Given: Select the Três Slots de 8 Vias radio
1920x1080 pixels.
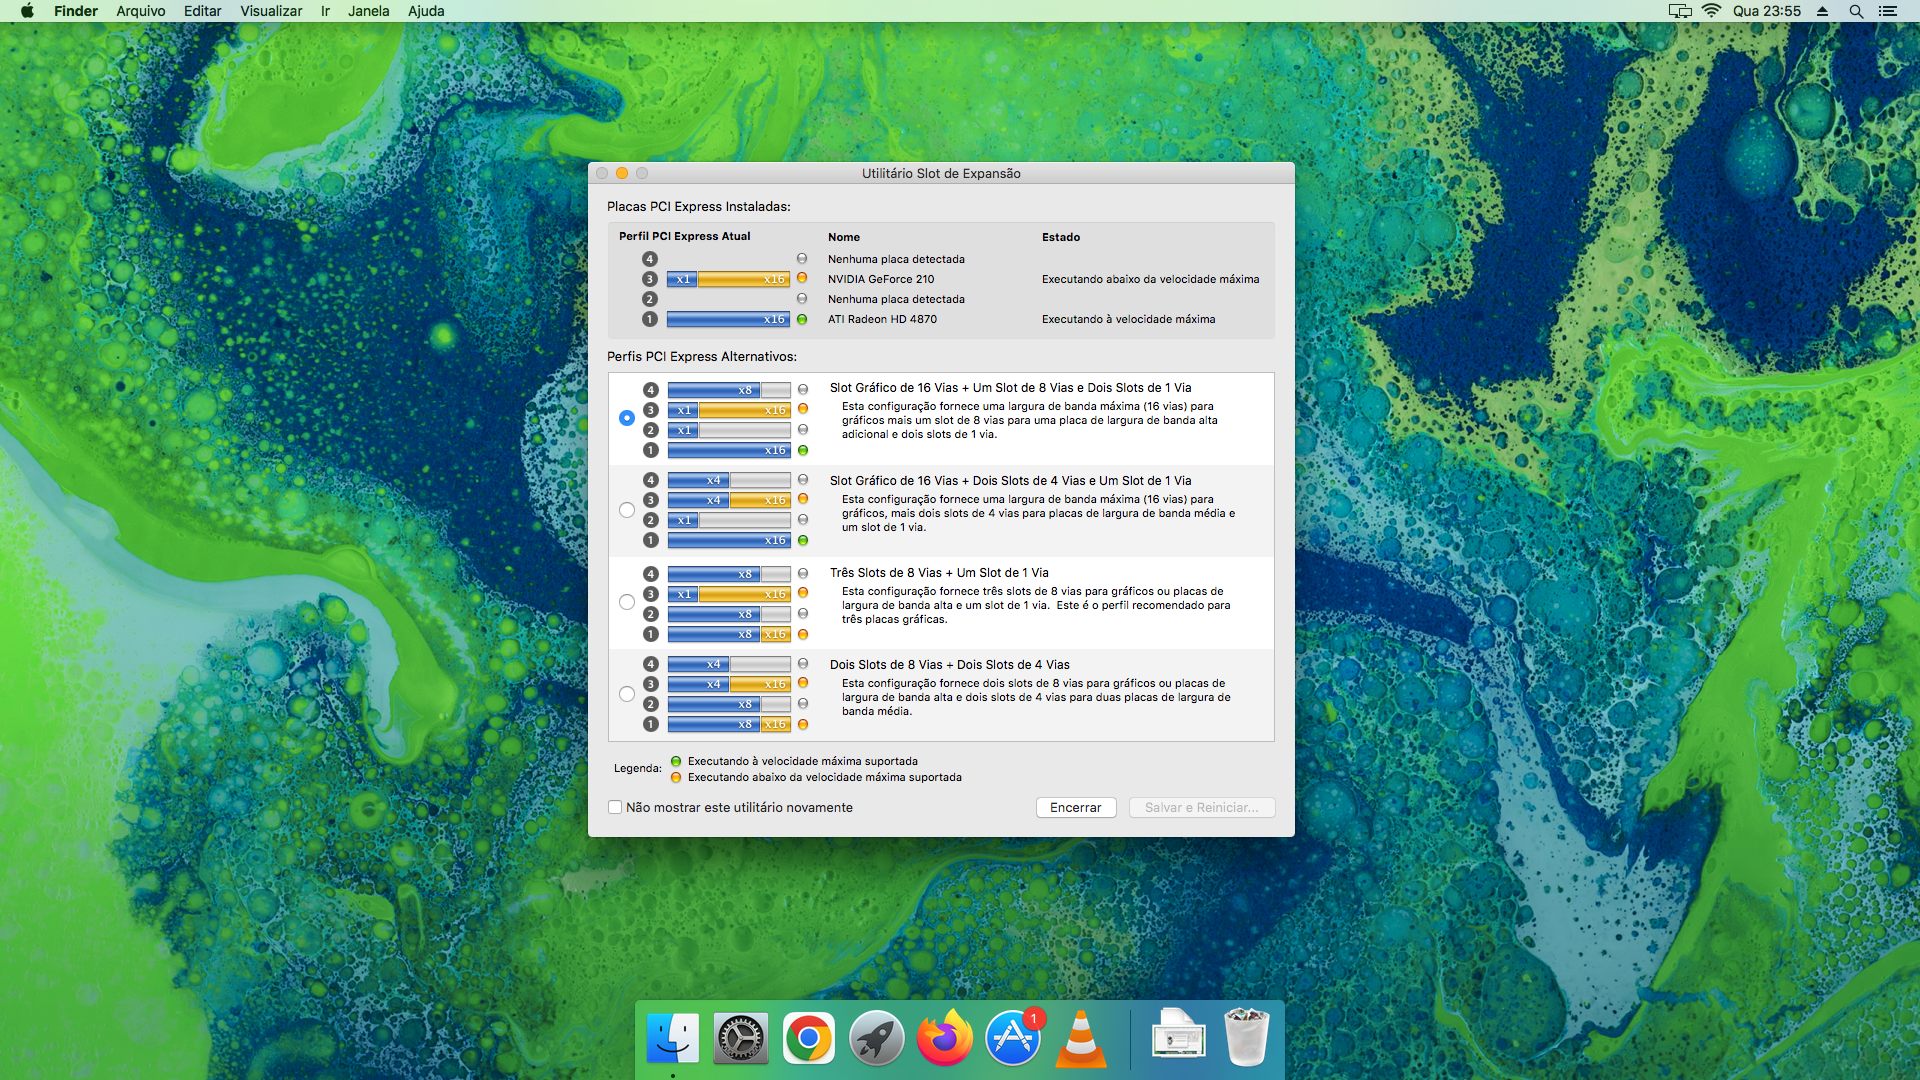Looking at the screenshot, I should tap(627, 602).
